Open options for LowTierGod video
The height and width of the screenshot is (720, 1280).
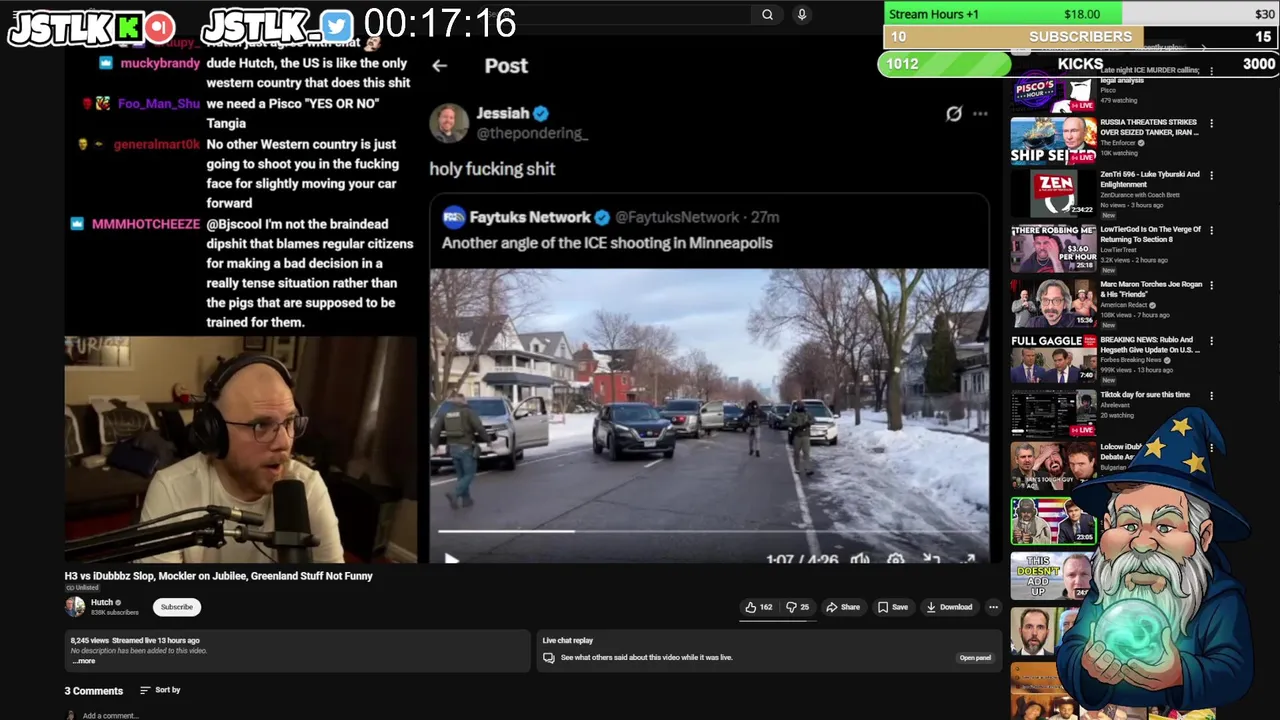click(1211, 231)
